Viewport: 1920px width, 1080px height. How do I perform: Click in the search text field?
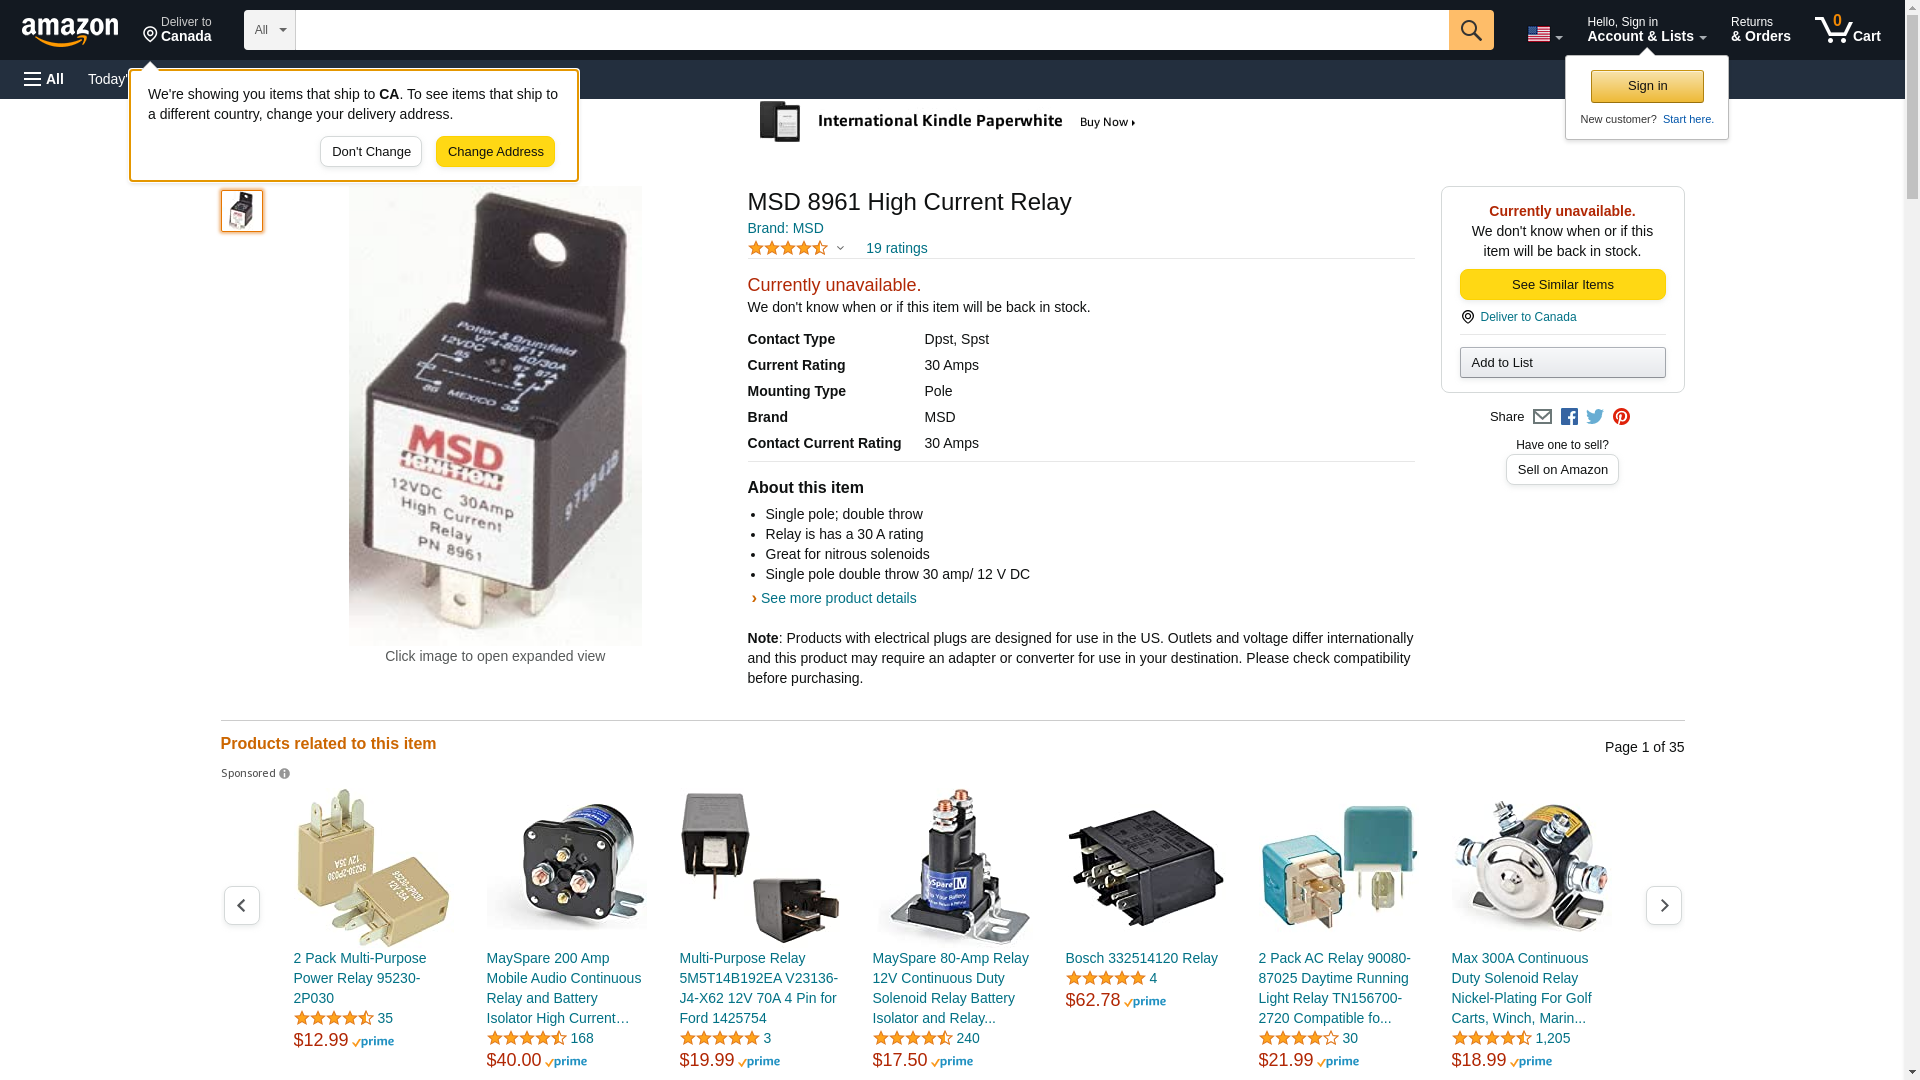point(871,30)
